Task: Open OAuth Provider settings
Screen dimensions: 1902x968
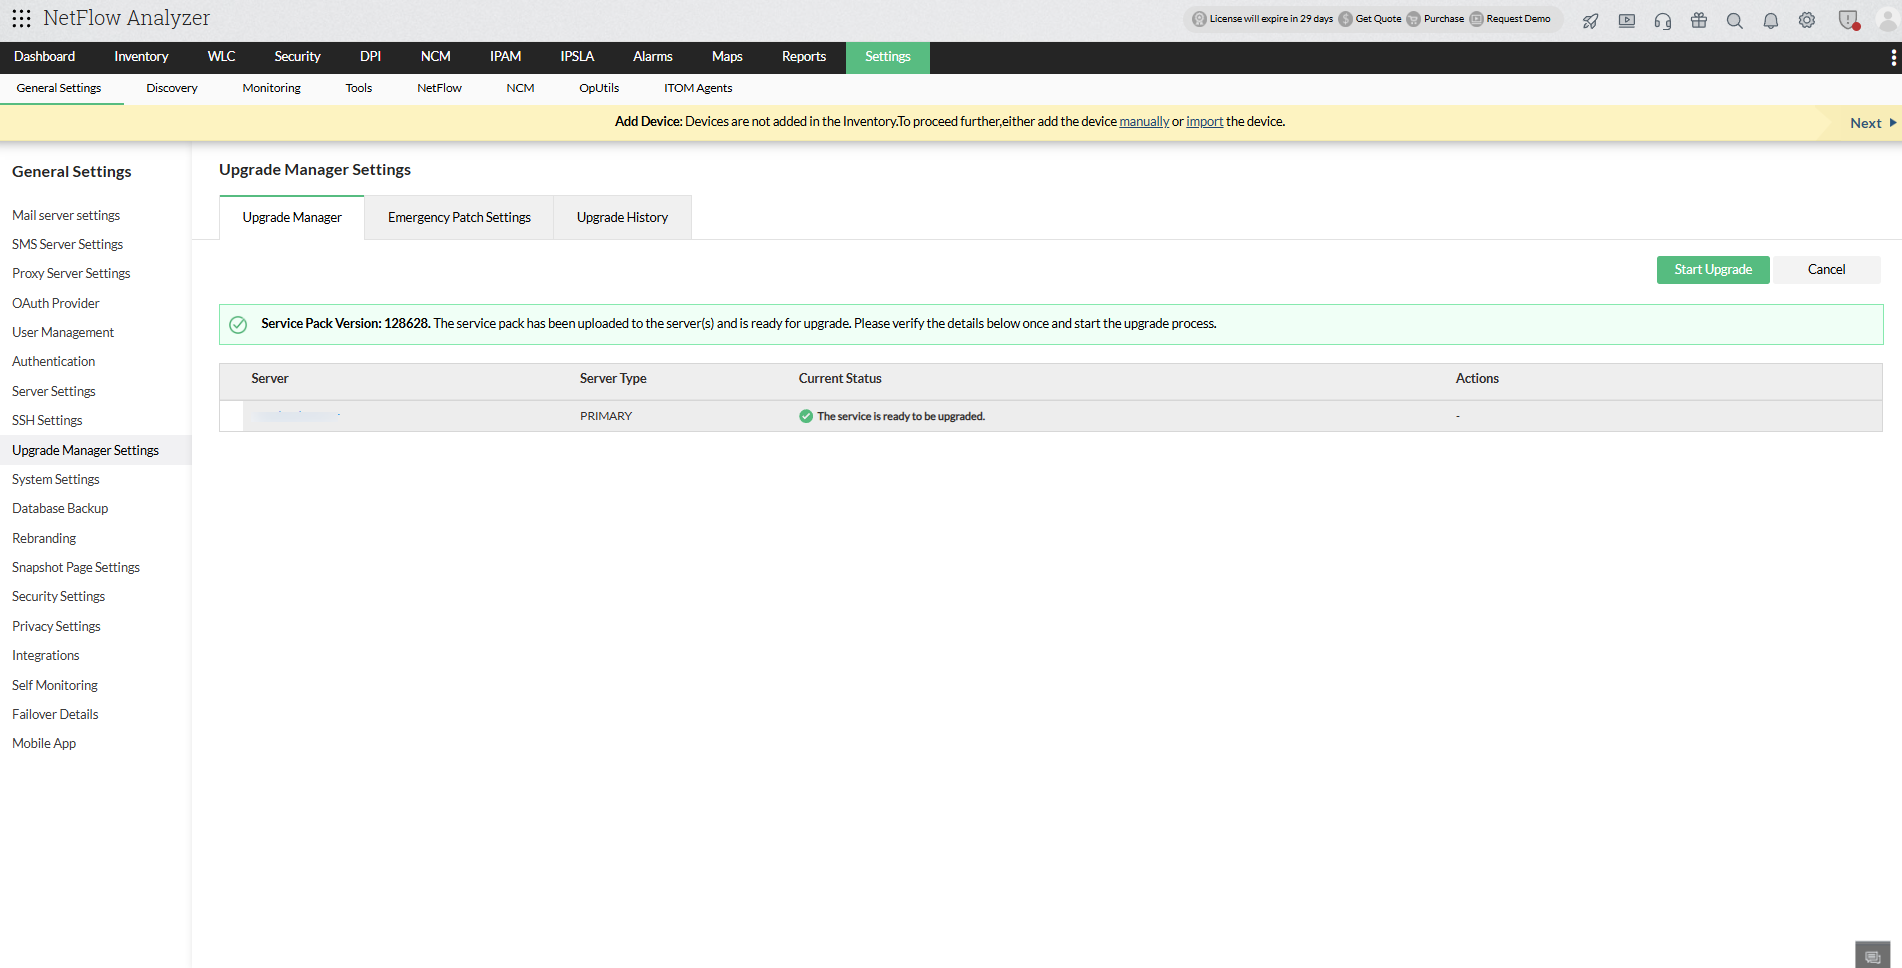Action: point(56,303)
